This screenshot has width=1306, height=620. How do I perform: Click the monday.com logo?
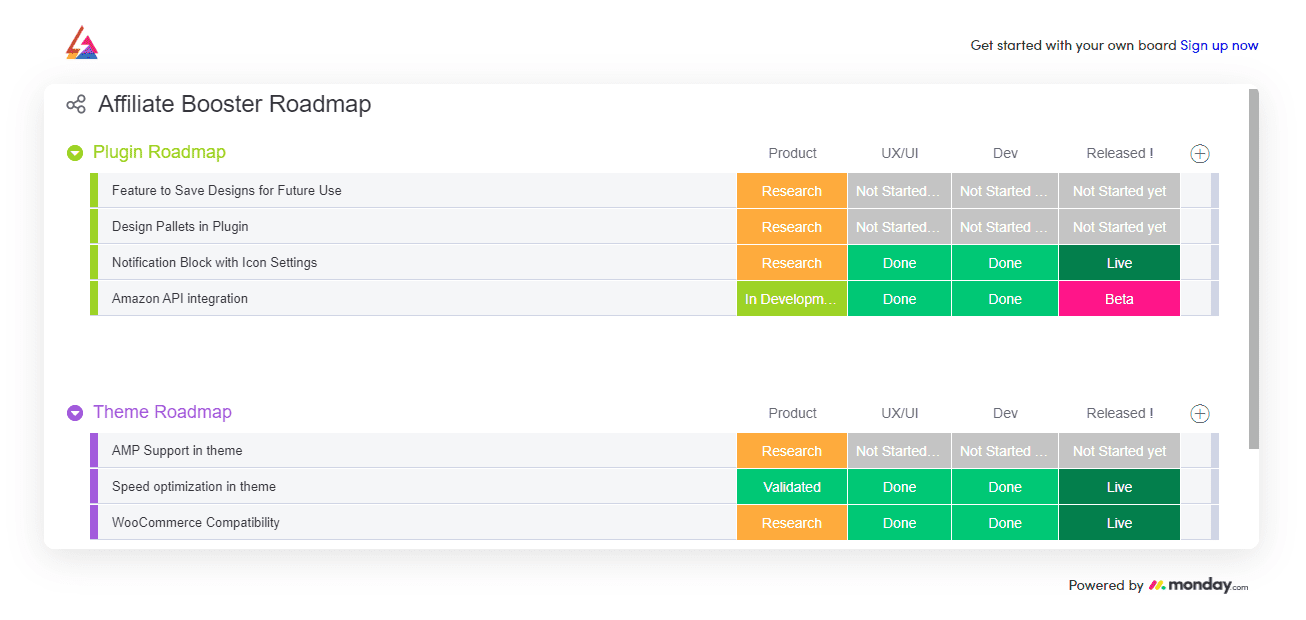[x=1198, y=586]
